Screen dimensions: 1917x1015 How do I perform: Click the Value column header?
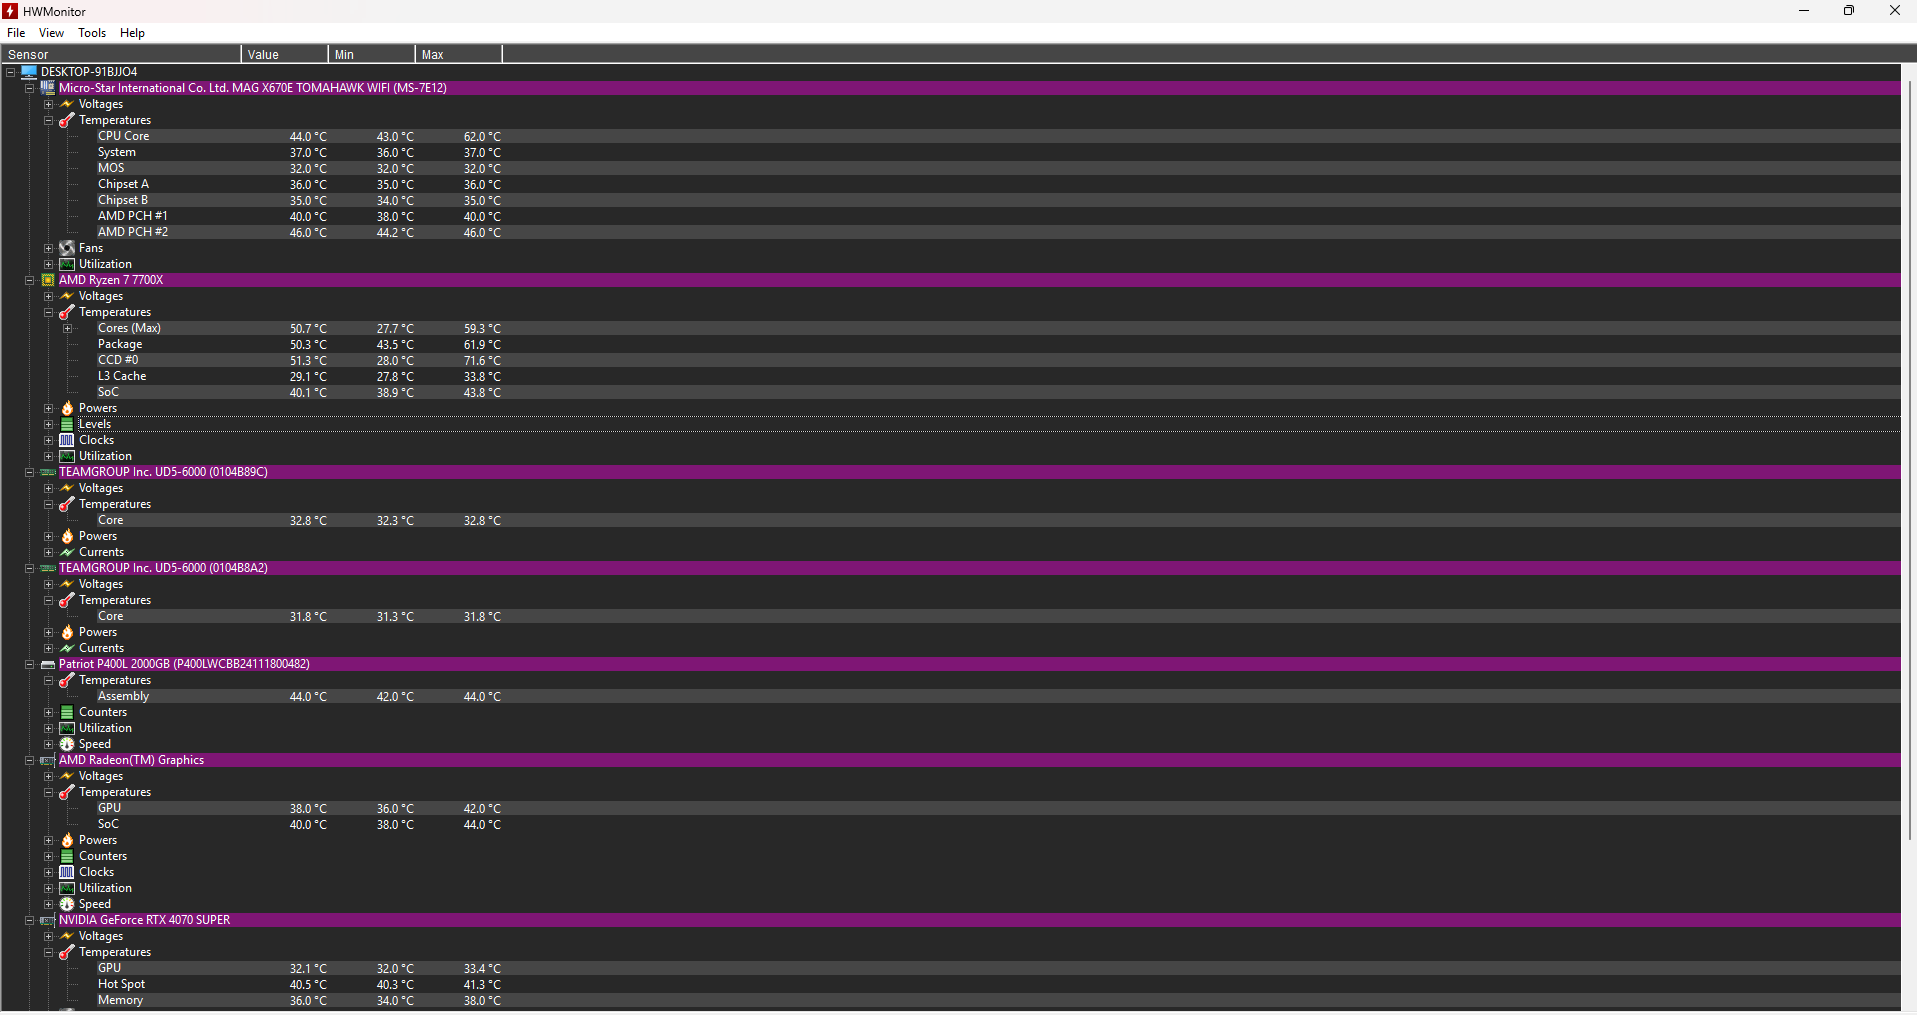[x=285, y=54]
